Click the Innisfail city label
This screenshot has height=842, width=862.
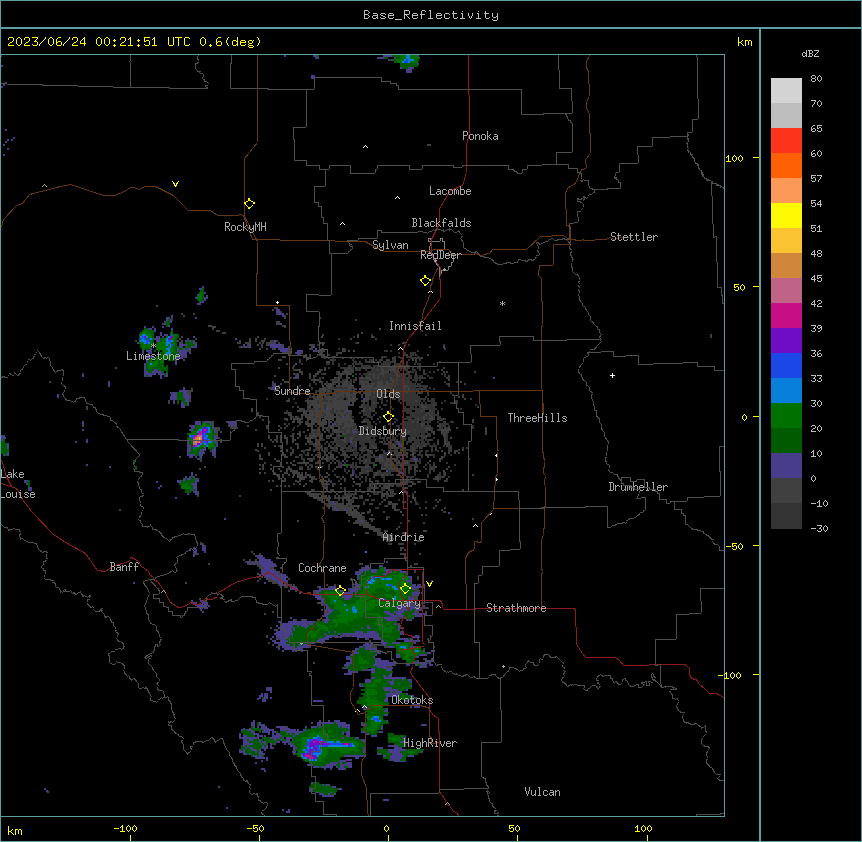coord(415,326)
